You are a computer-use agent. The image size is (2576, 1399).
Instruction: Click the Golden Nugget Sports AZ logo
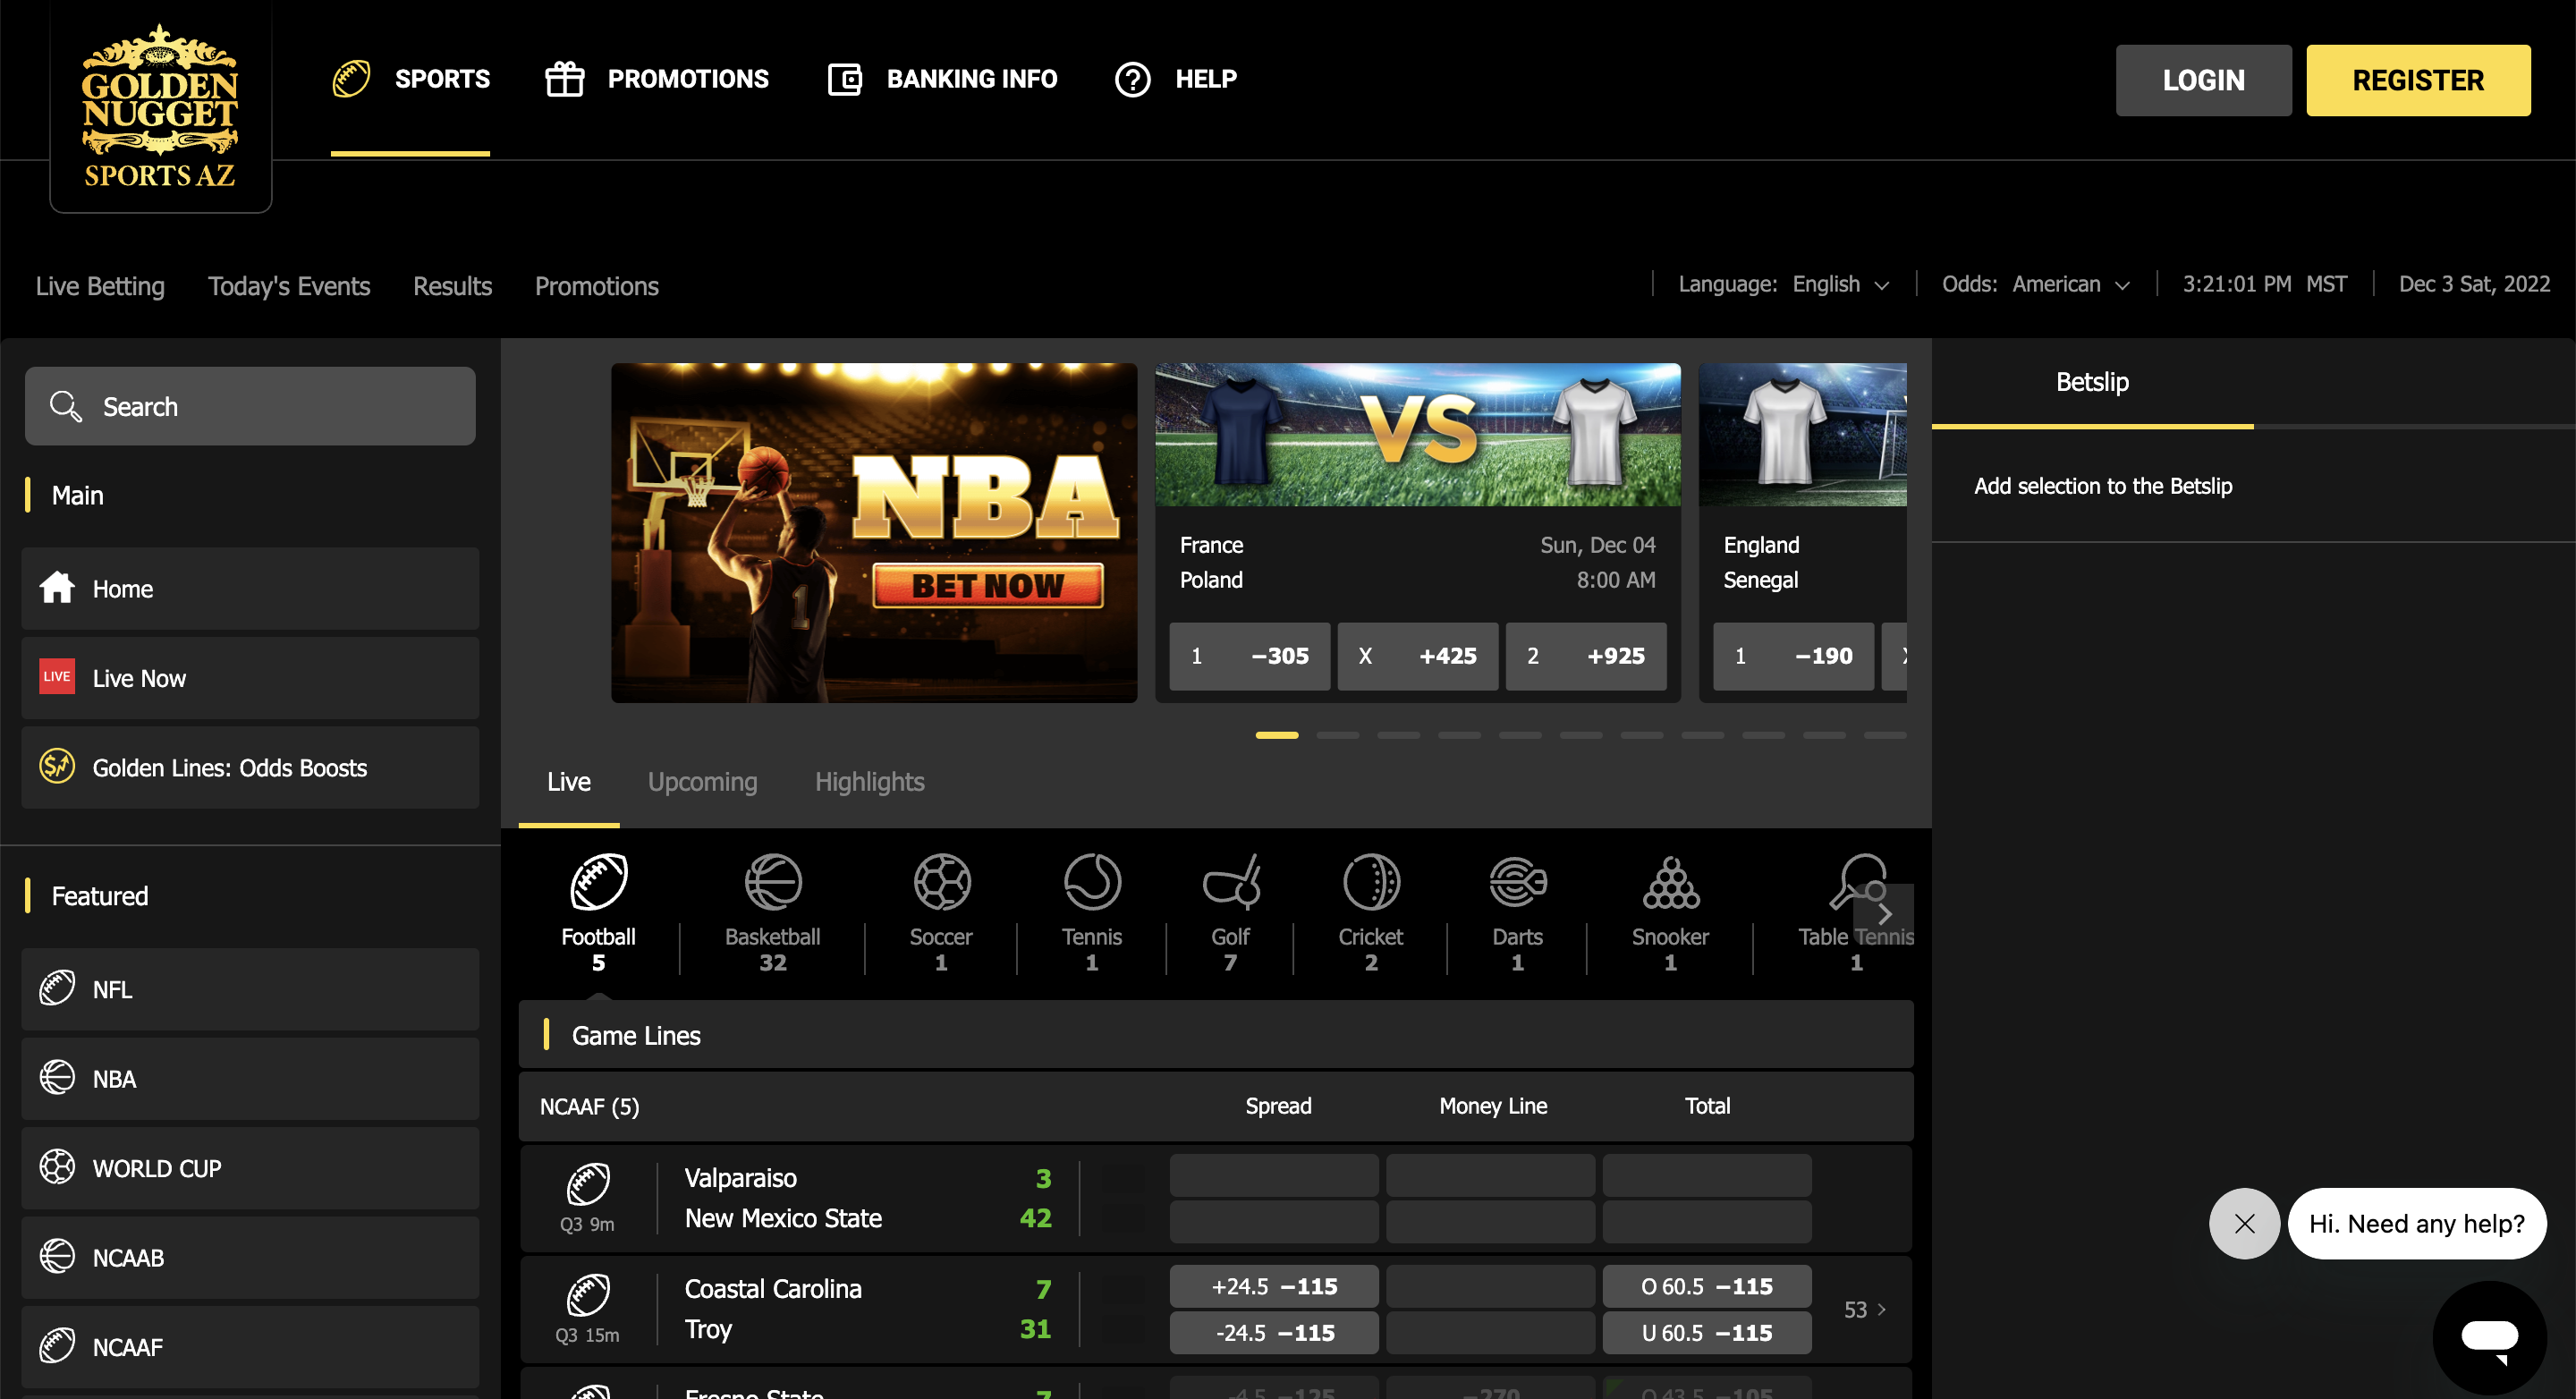coord(160,106)
